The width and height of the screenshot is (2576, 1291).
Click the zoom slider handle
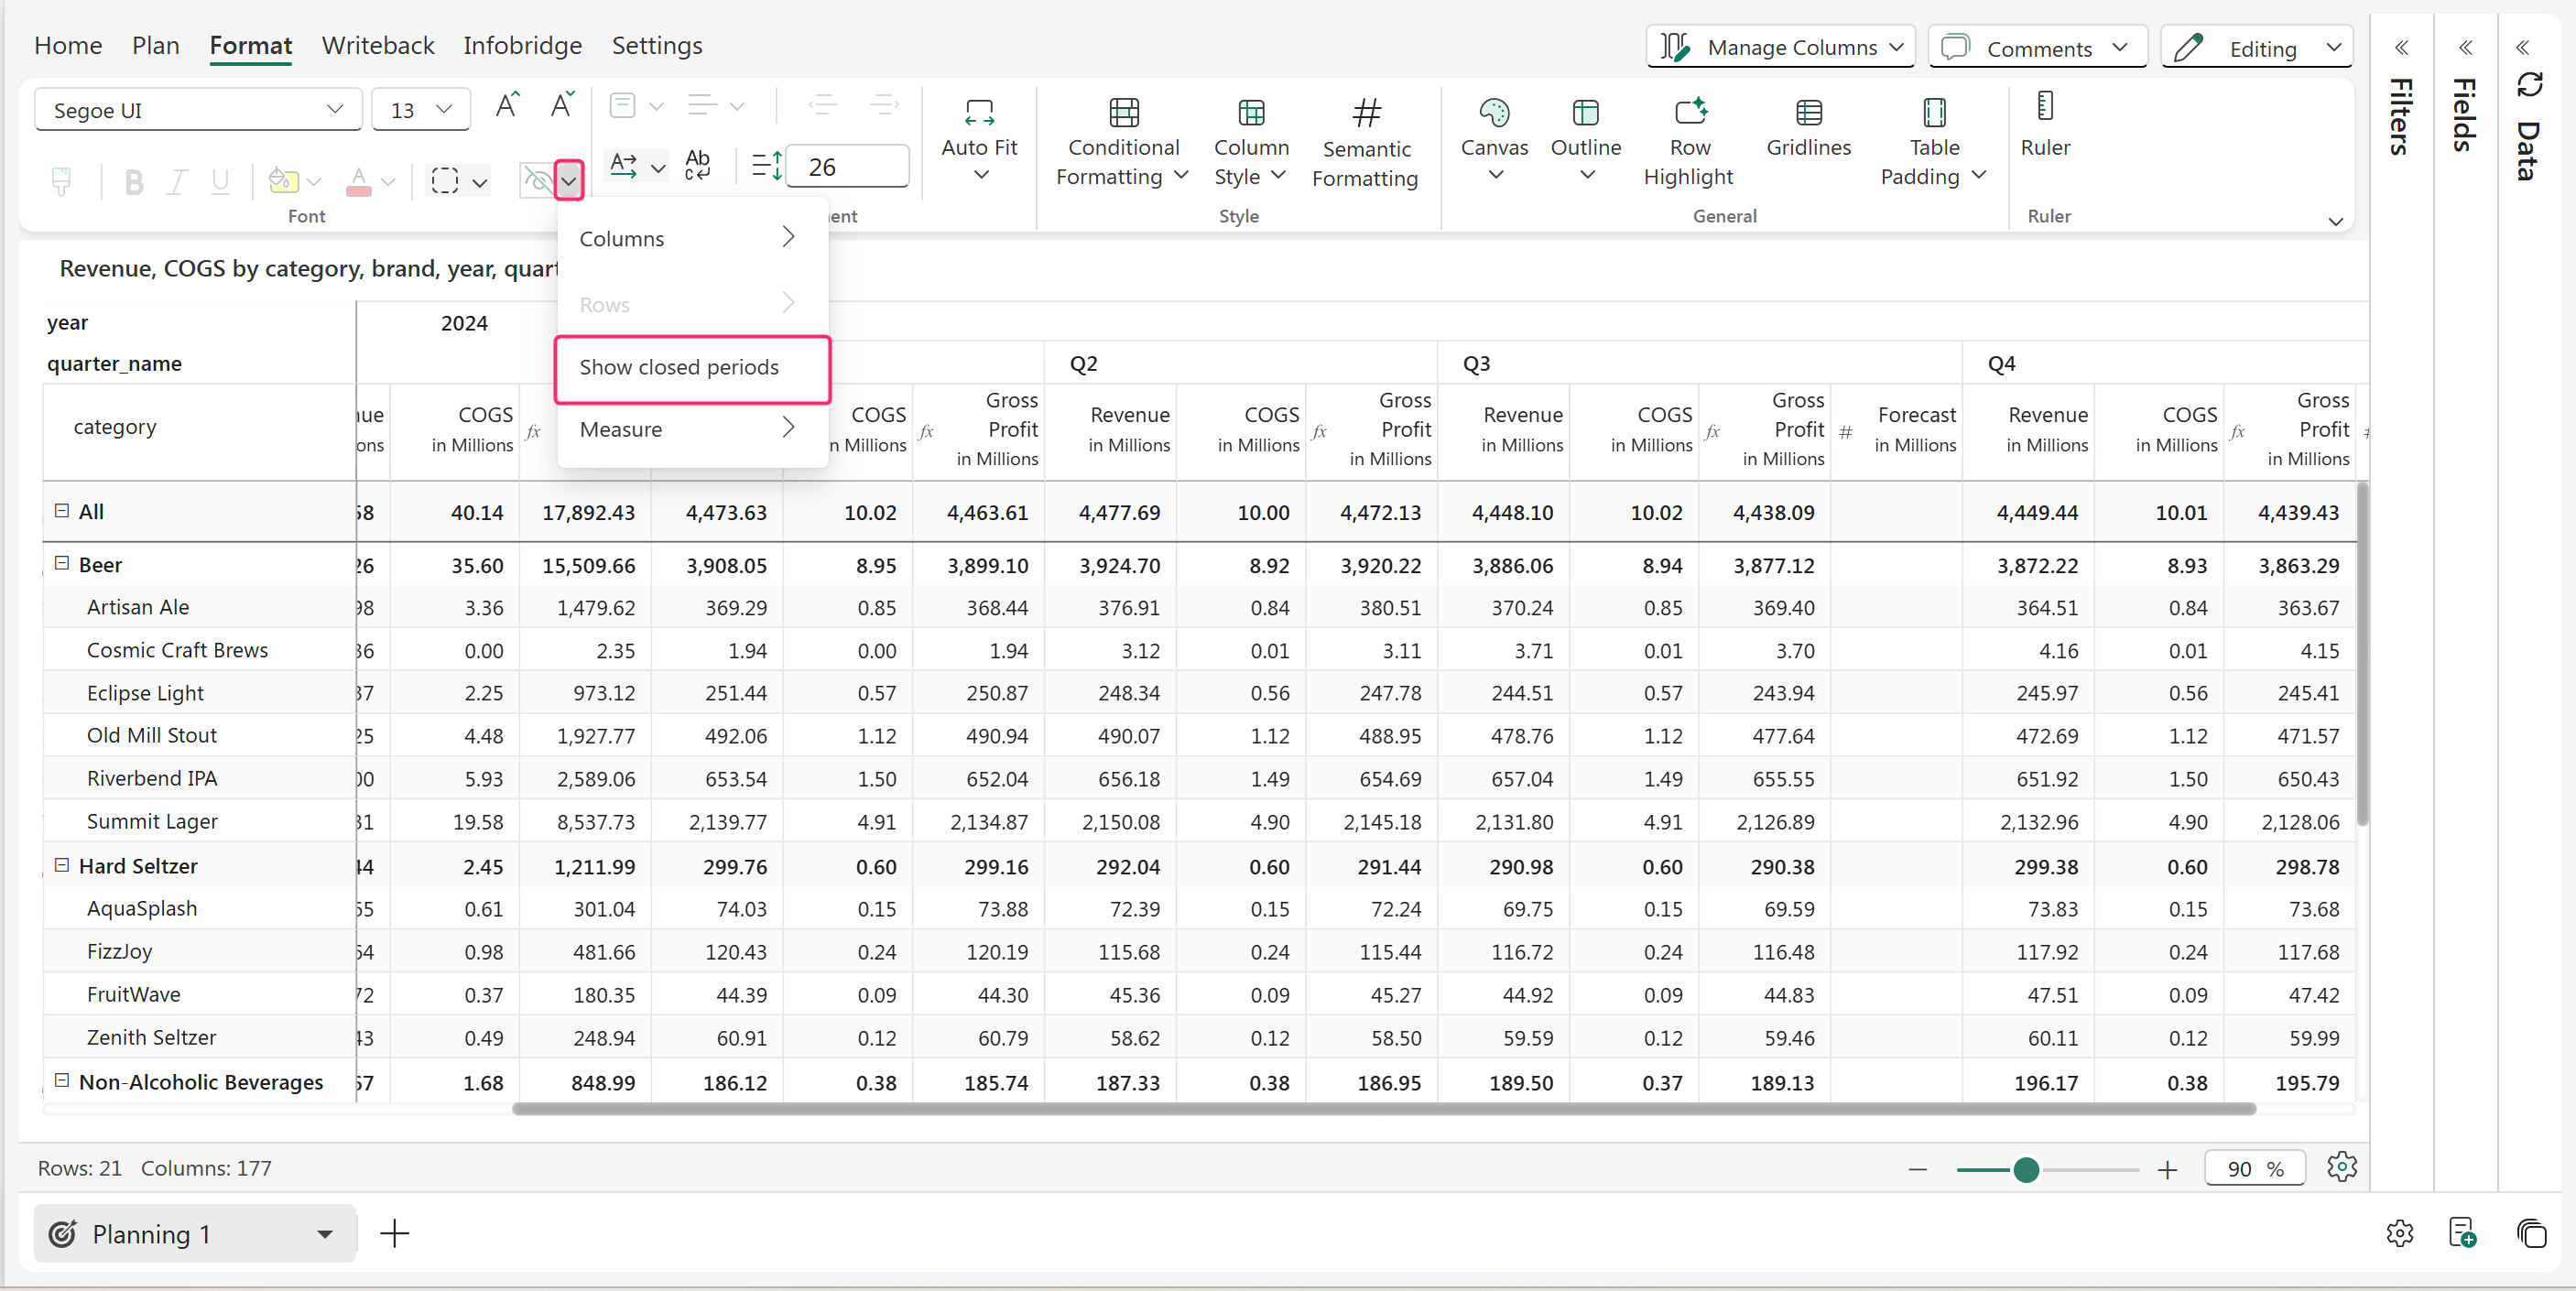tap(2025, 1169)
